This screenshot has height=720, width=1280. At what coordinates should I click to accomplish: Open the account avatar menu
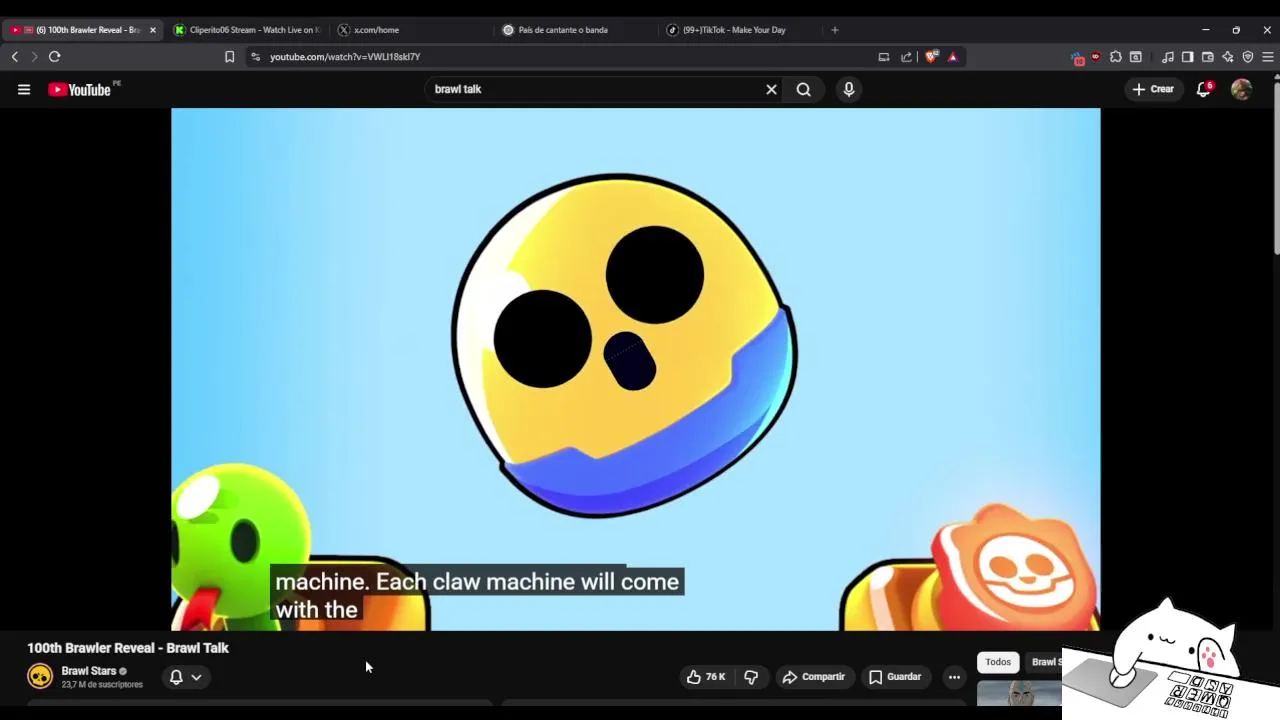tap(1241, 89)
